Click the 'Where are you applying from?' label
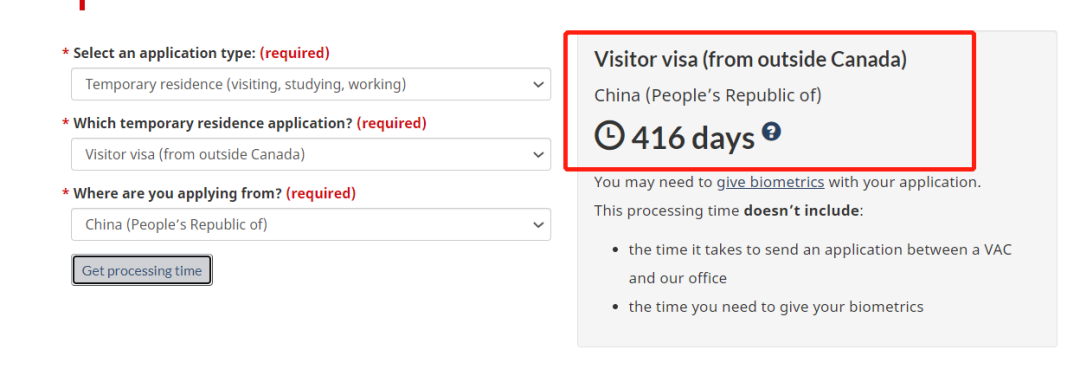Viewport: 1080px width, 369px height. pos(178,193)
